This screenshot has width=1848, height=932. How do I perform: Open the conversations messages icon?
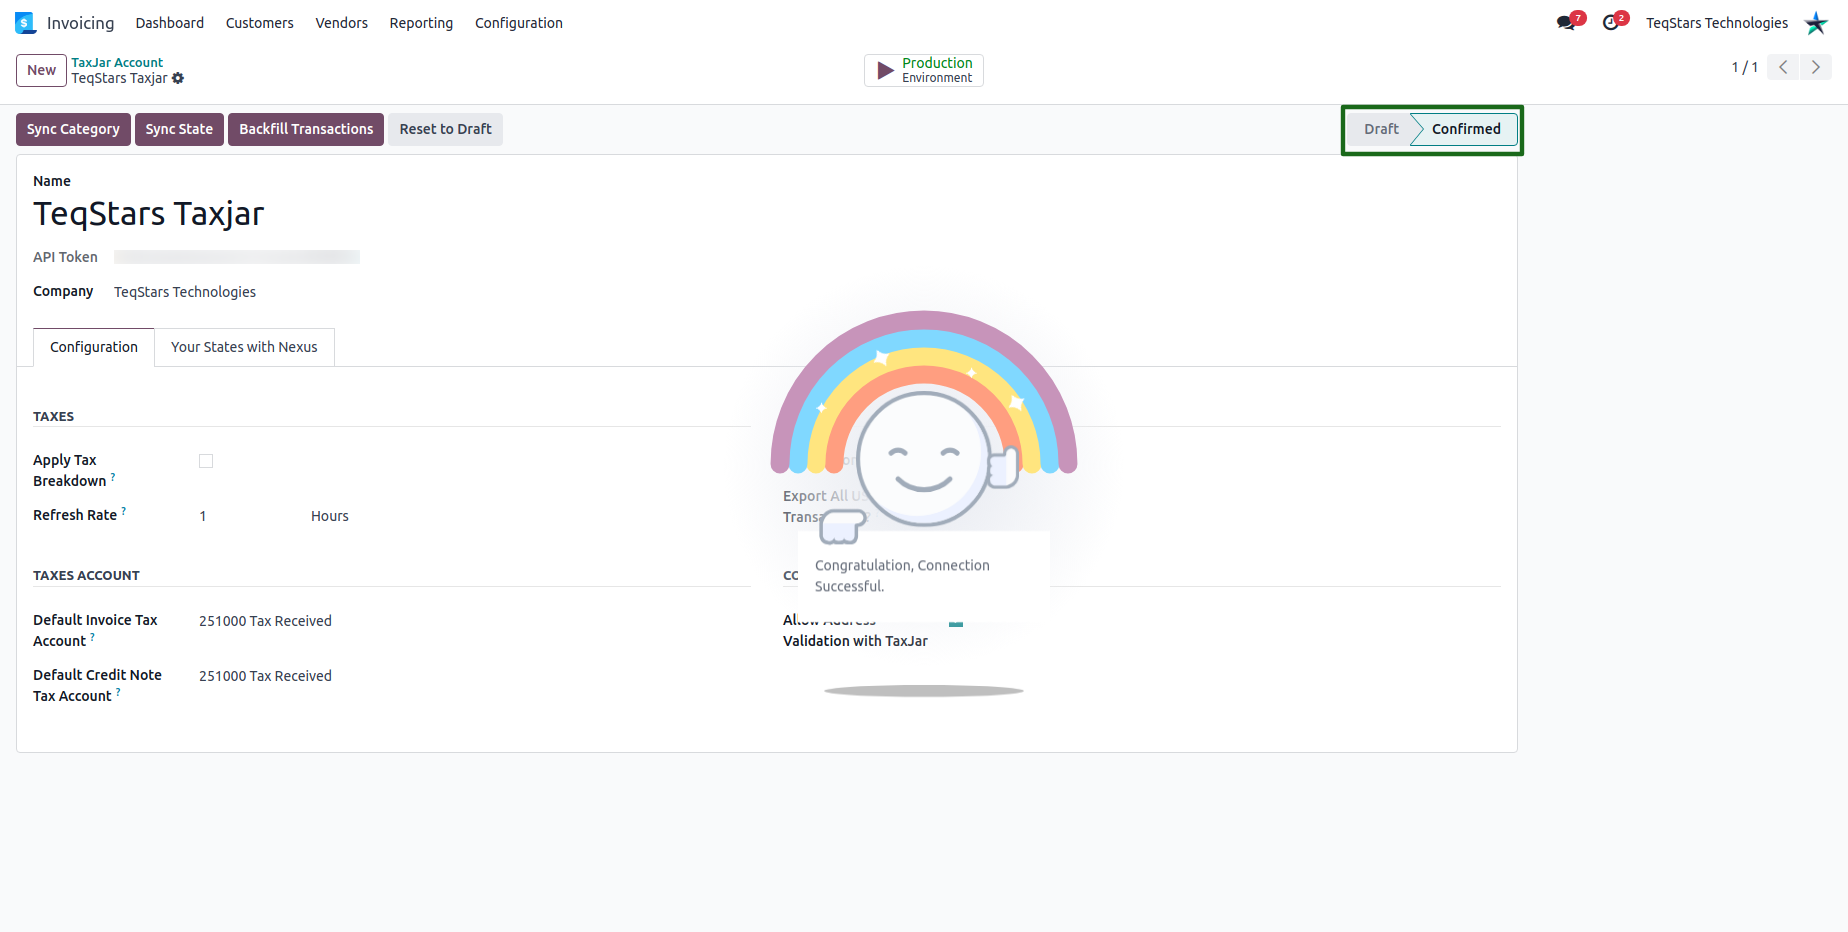tap(1567, 23)
